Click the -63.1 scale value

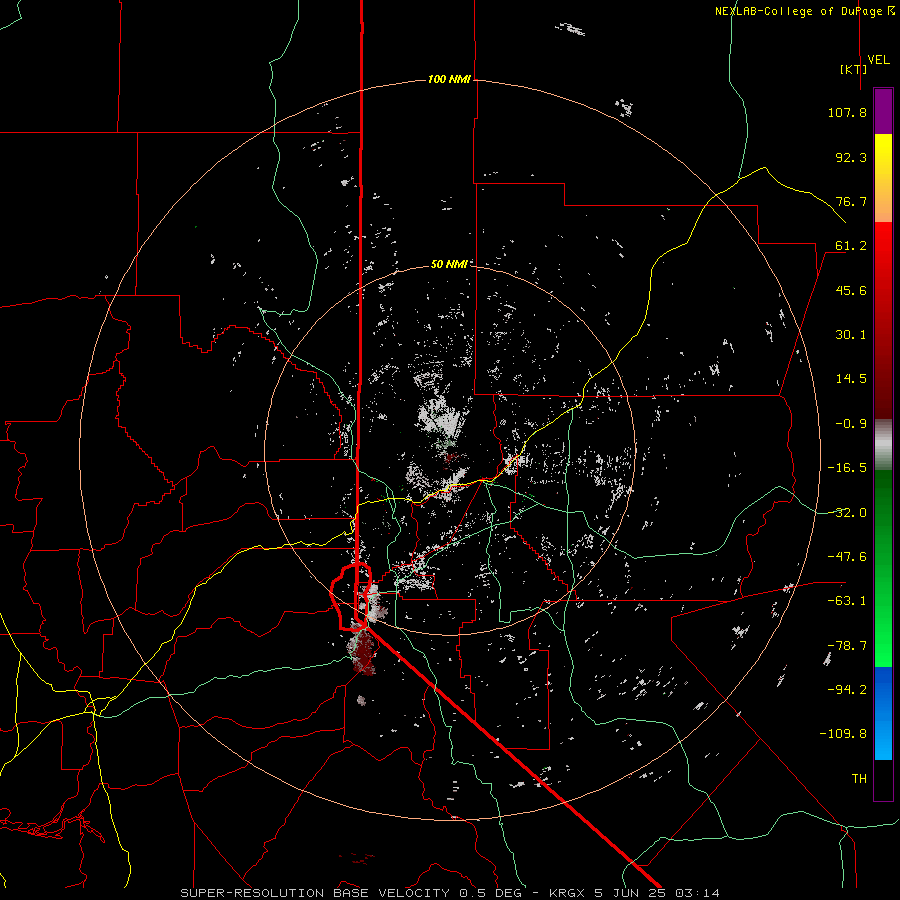(847, 601)
